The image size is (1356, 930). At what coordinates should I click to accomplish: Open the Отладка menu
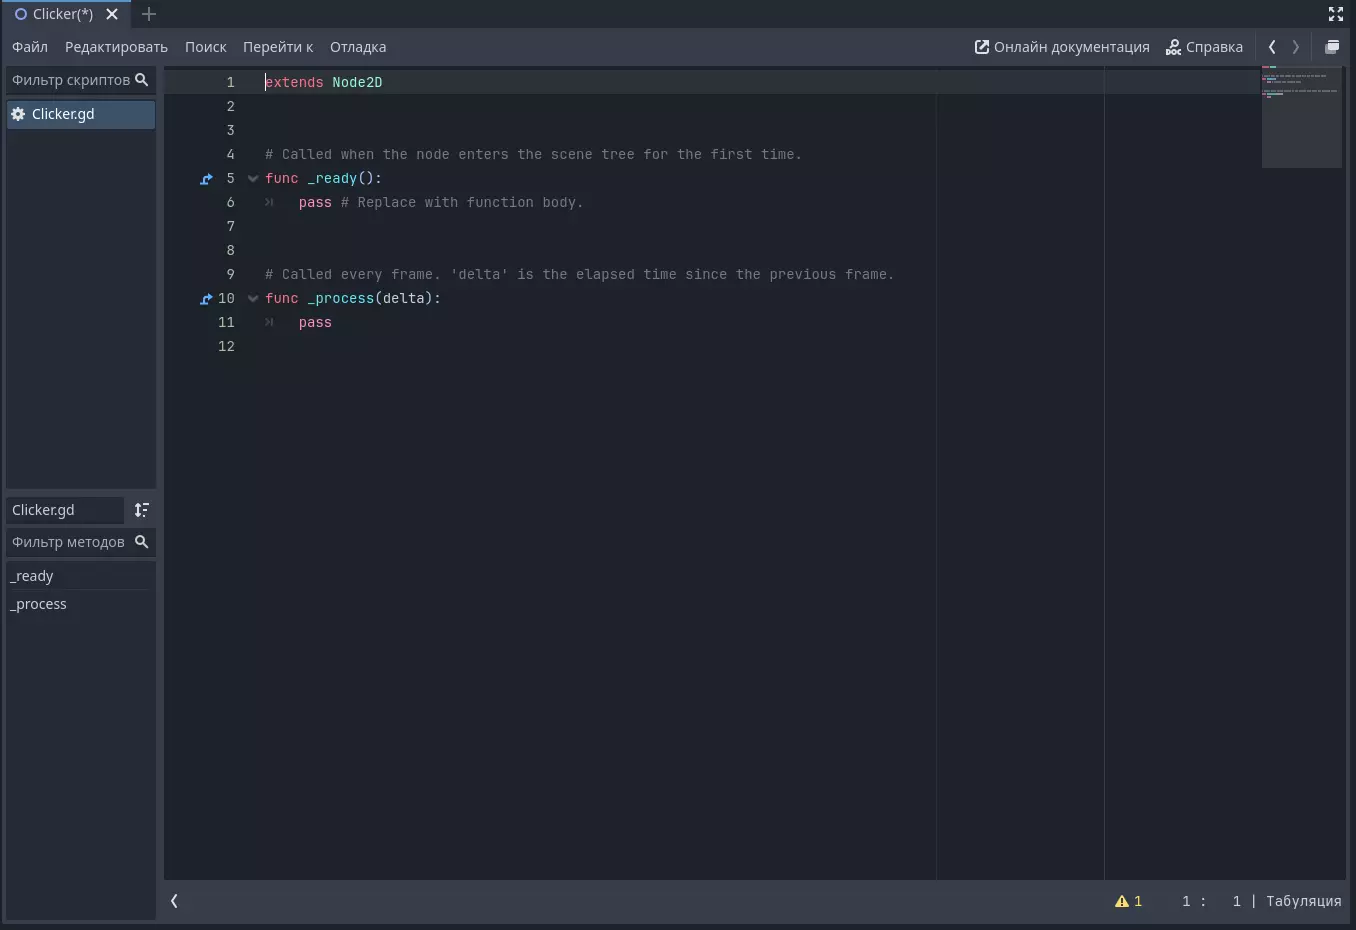click(358, 47)
